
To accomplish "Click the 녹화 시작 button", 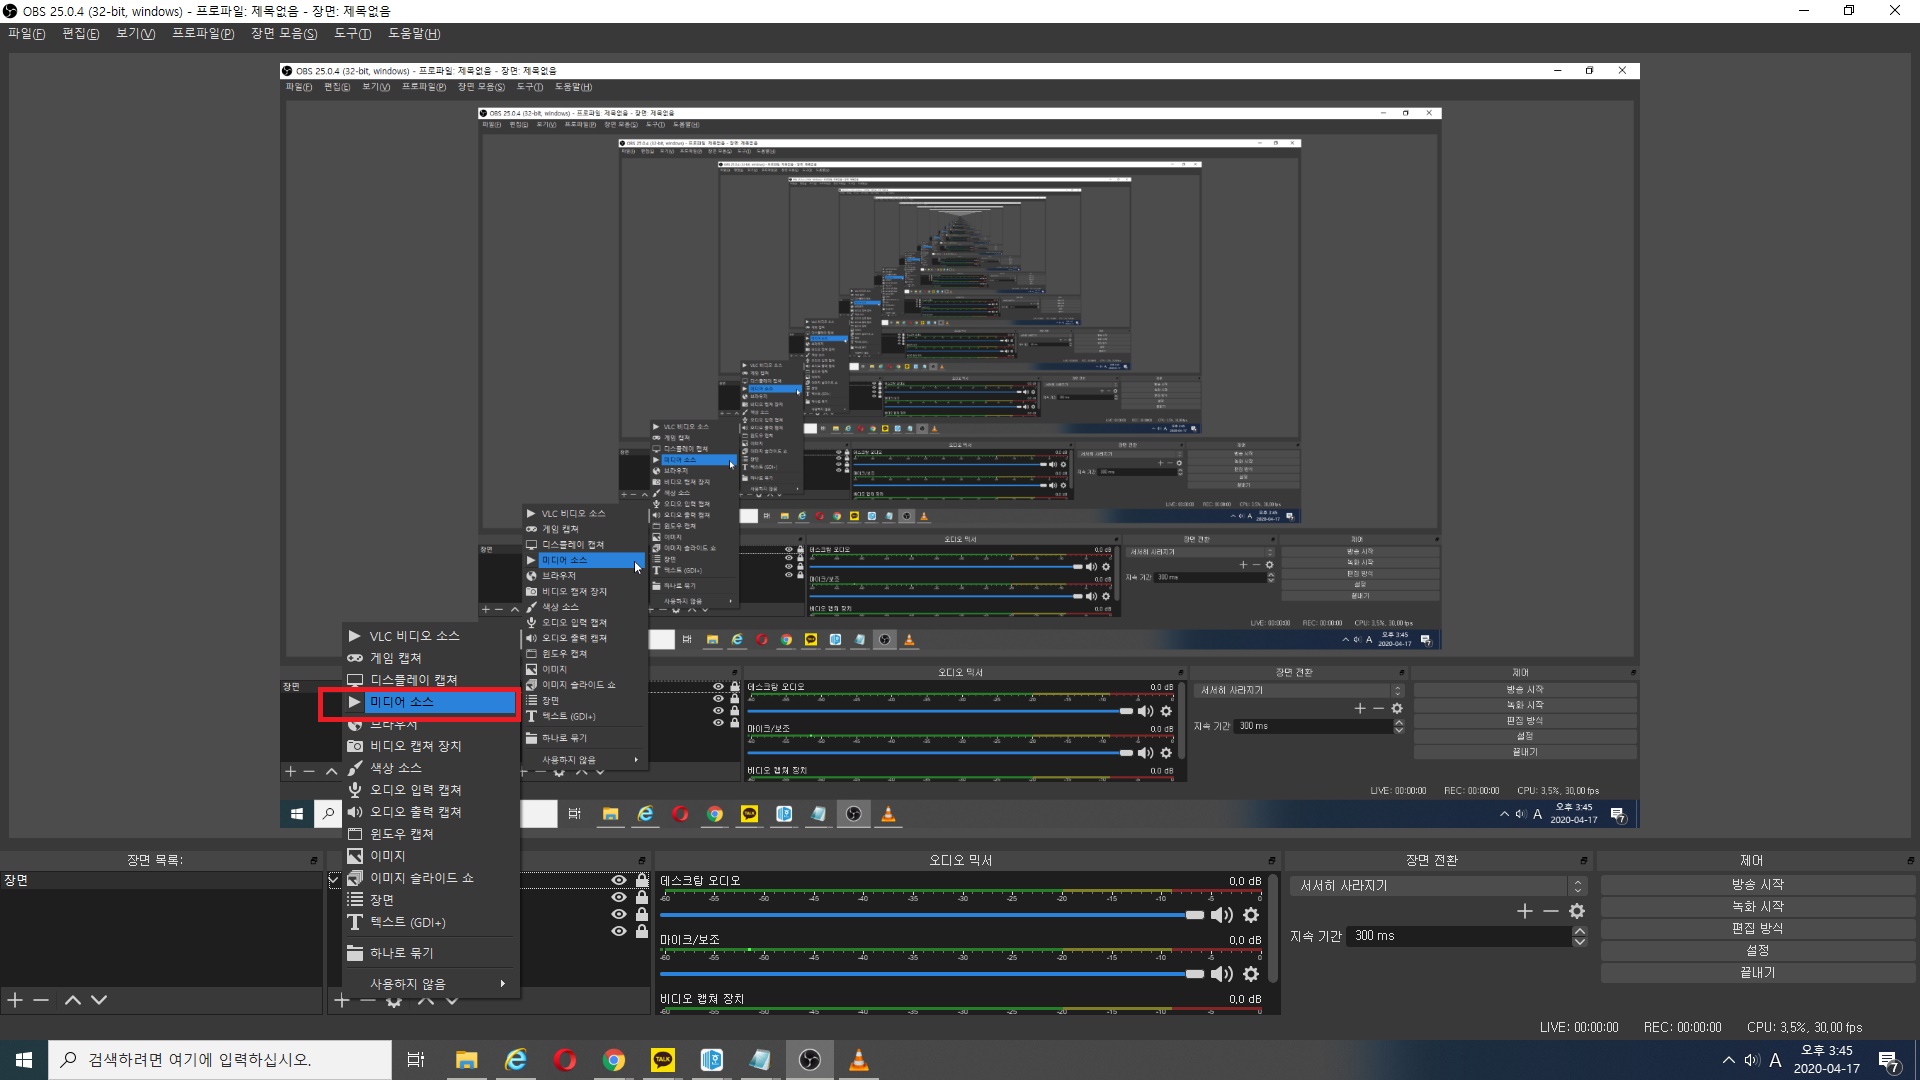I will click(x=1757, y=907).
